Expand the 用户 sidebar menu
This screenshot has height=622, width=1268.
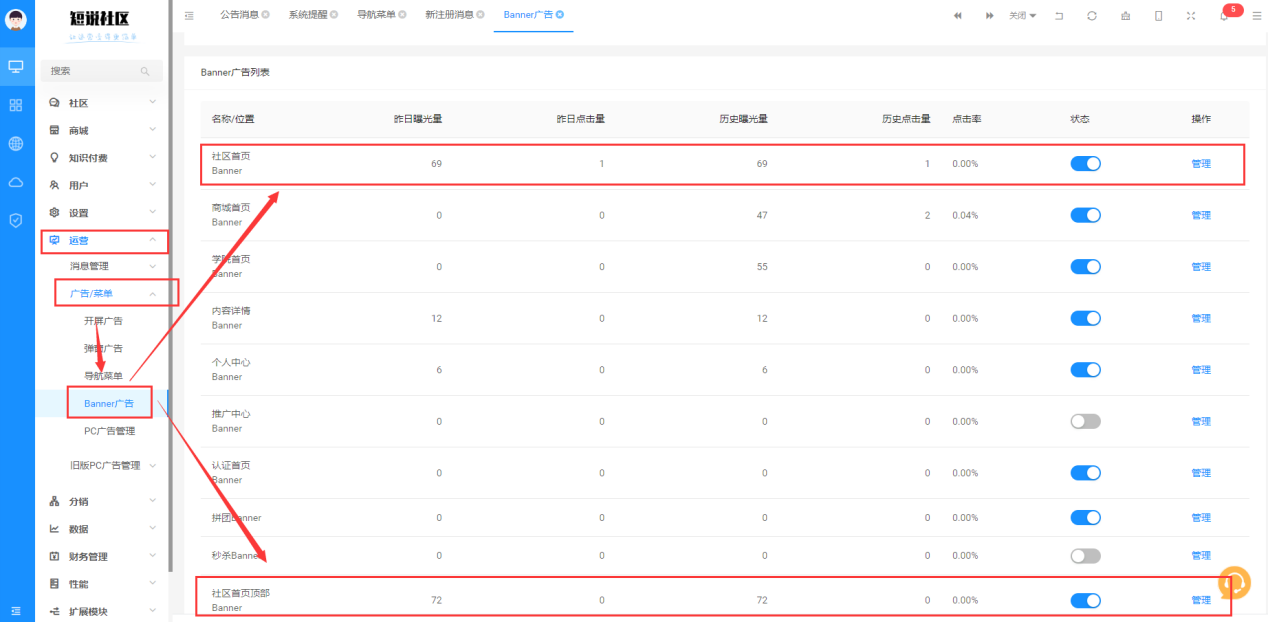pyautogui.click(x=103, y=185)
